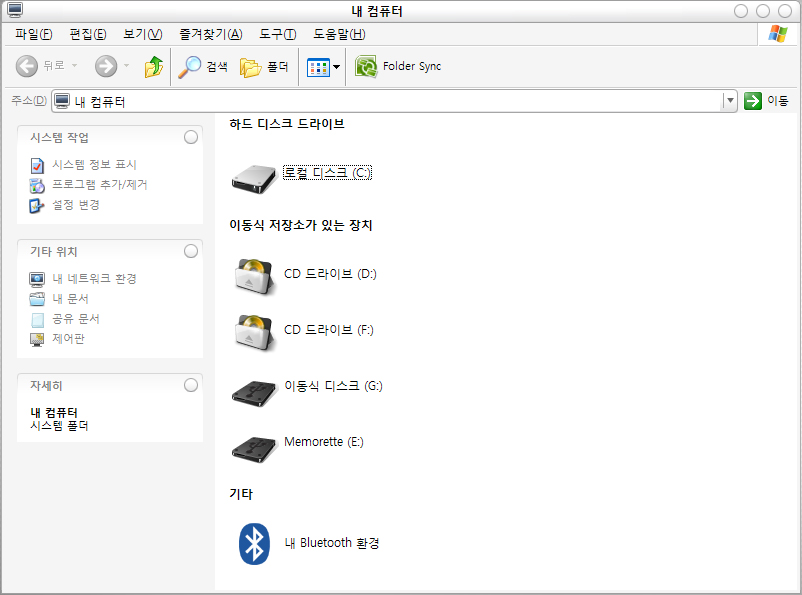Screen dimensions: 802x595
Task: Collapse the 시스템 작업 panel
Action: [191, 137]
